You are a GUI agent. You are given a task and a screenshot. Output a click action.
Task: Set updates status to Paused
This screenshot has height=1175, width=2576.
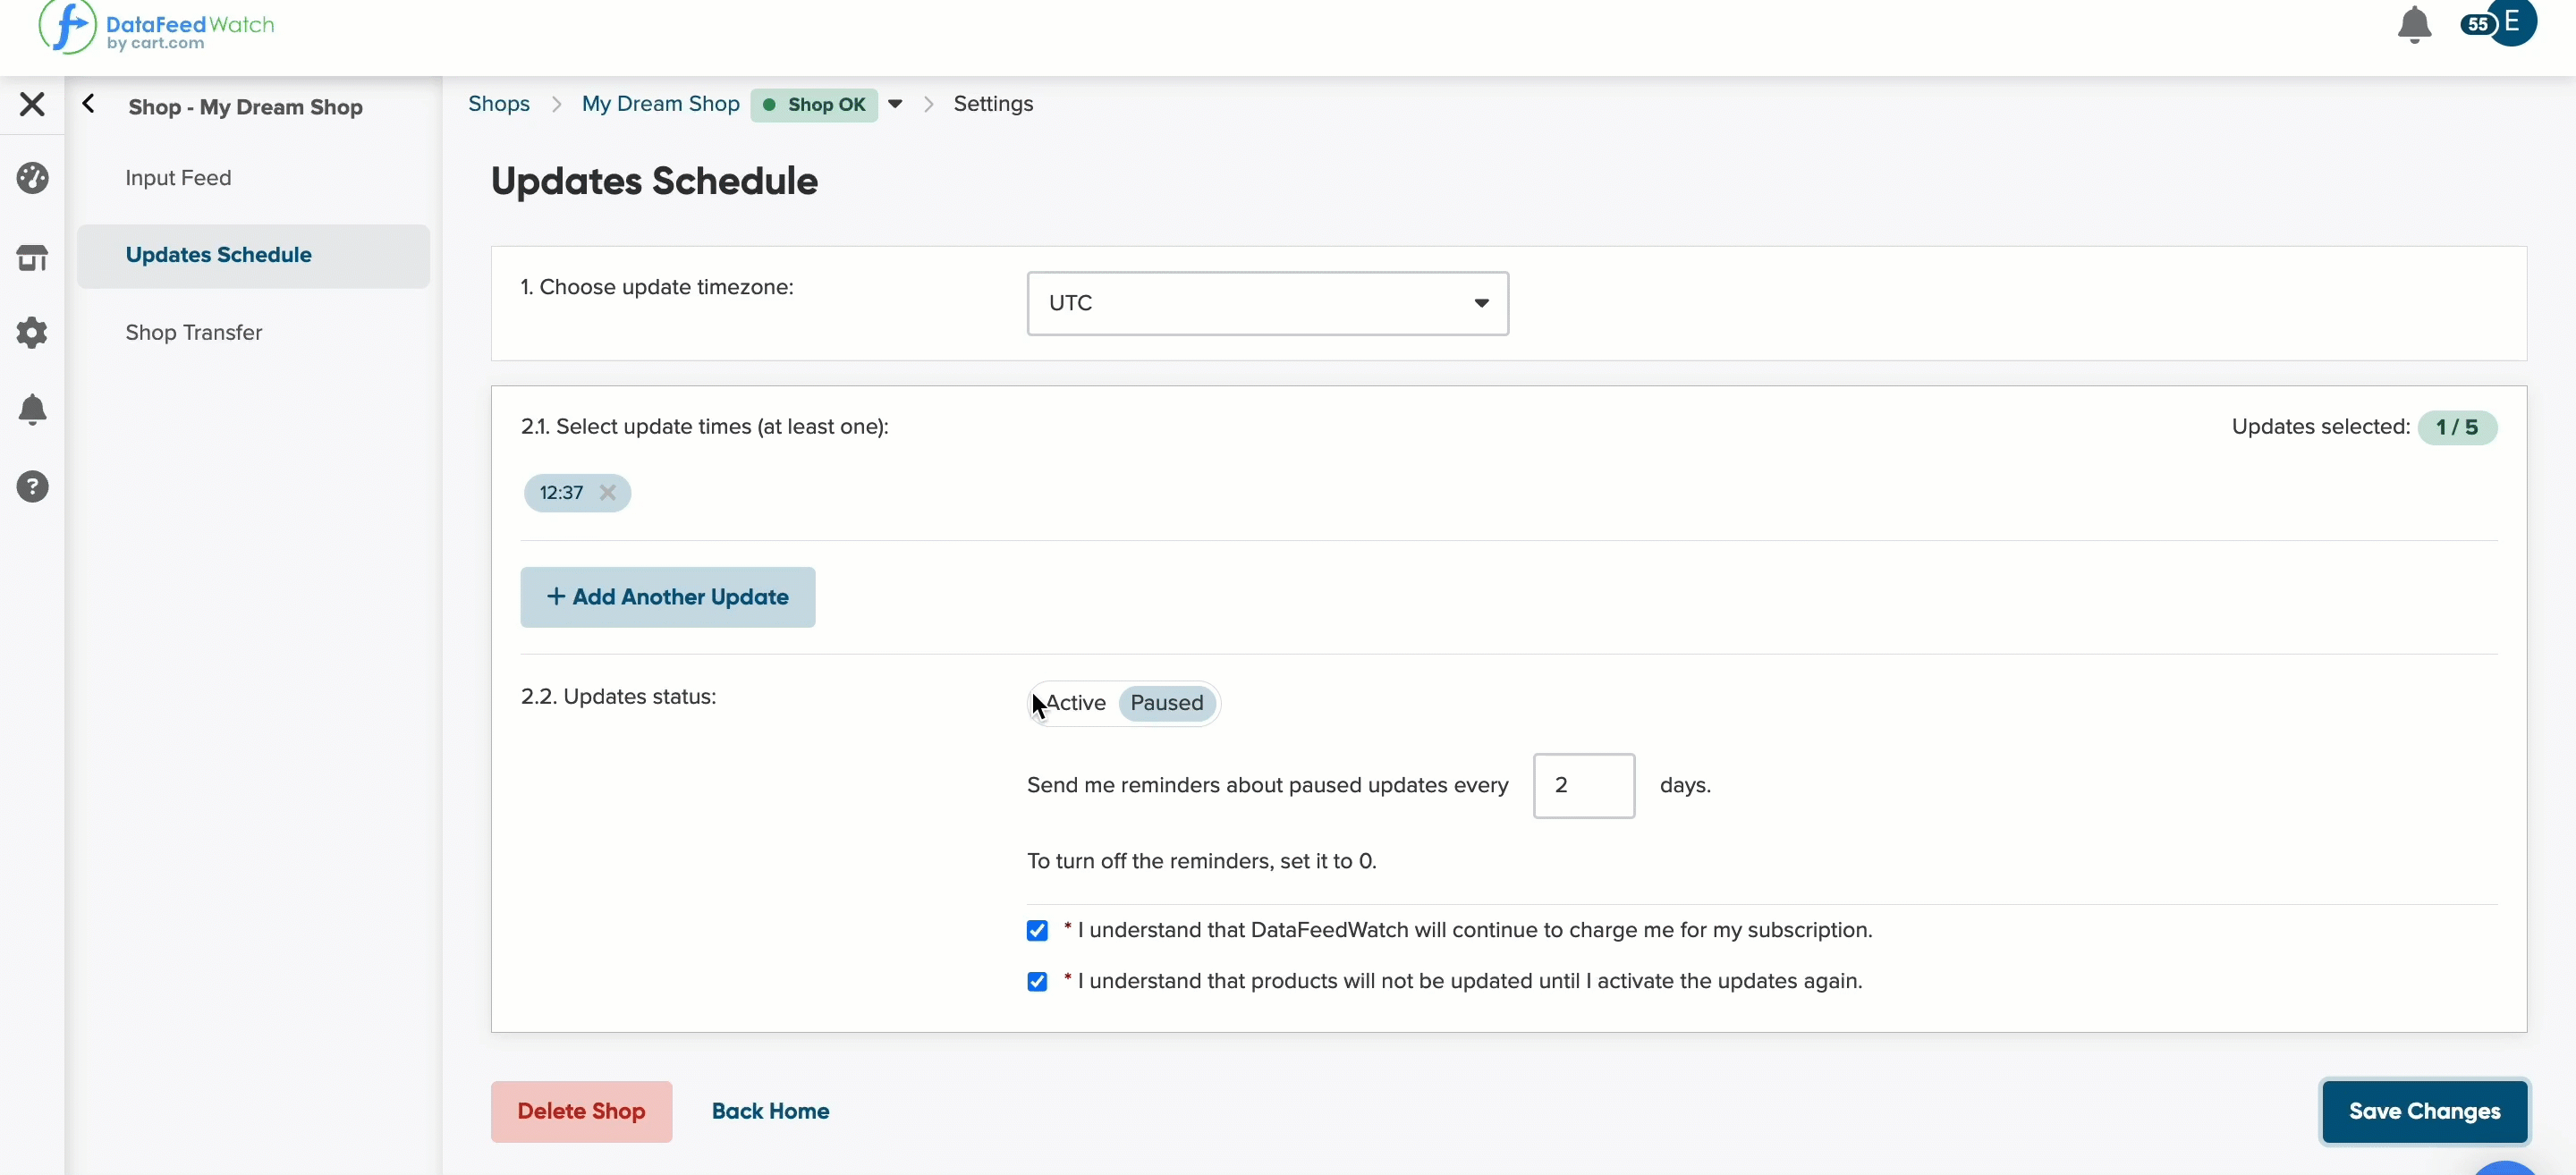pyautogui.click(x=1166, y=703)
